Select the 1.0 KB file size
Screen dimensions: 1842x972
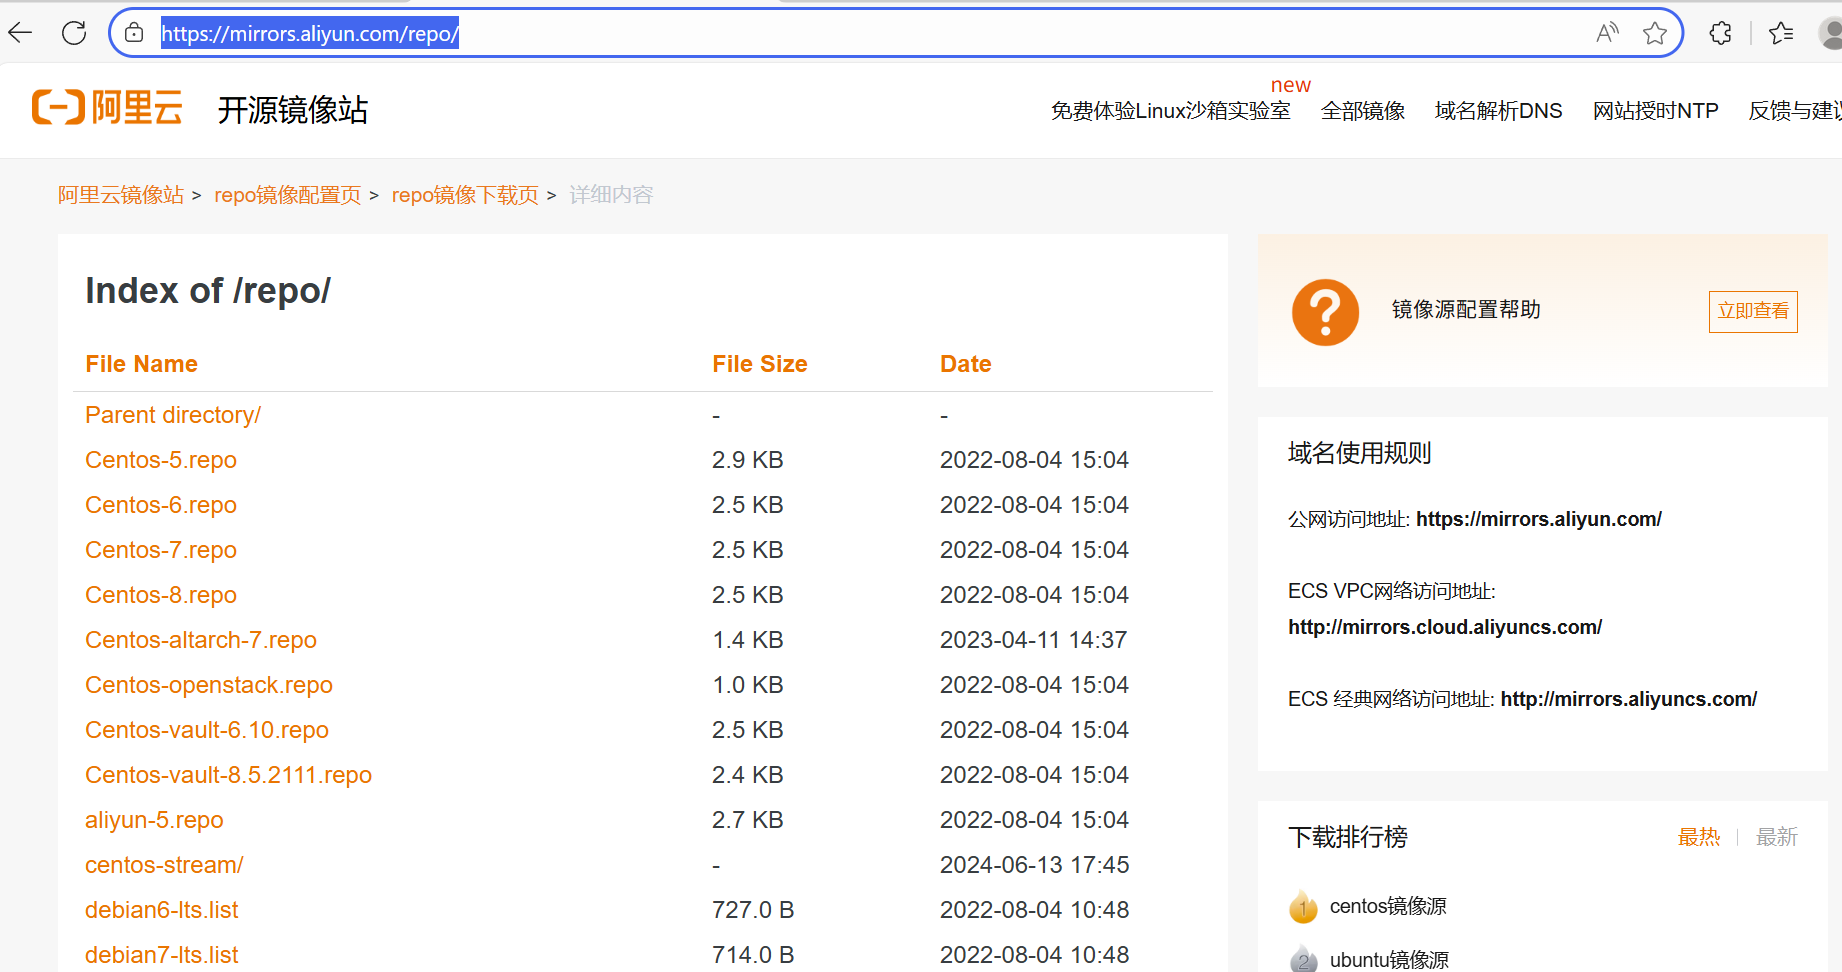pos(748,685)
